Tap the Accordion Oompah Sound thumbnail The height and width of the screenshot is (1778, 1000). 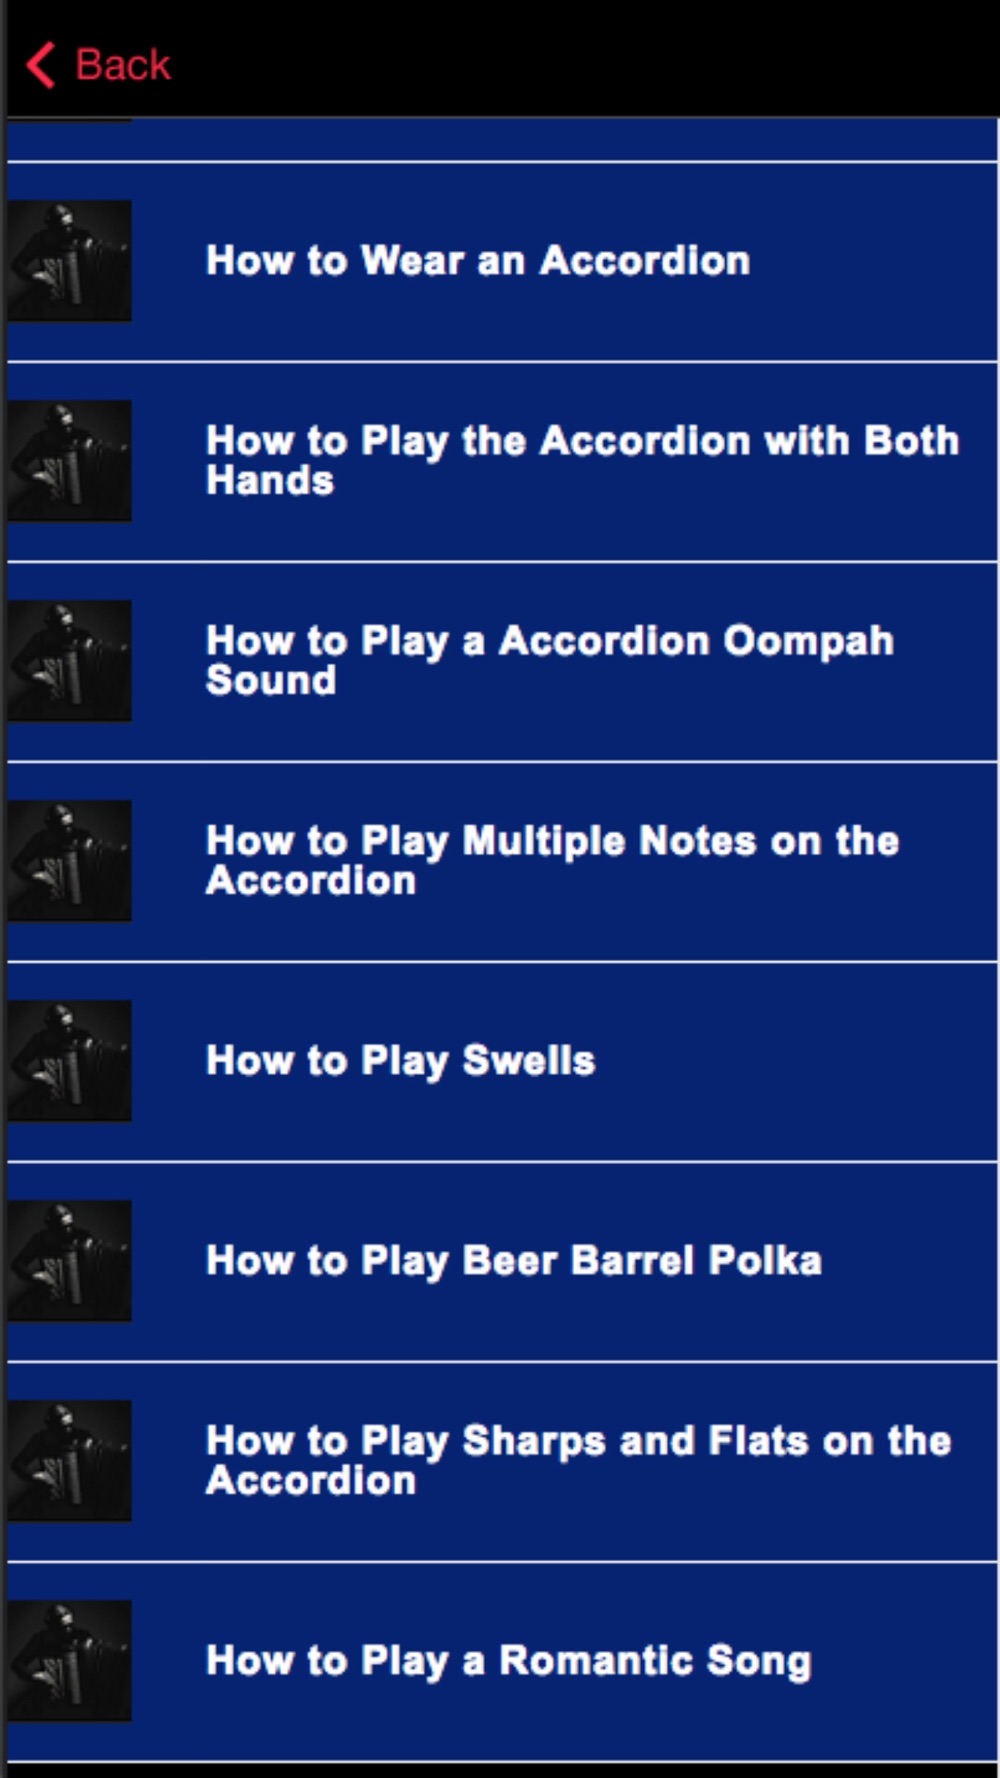(x=69, y=661)
